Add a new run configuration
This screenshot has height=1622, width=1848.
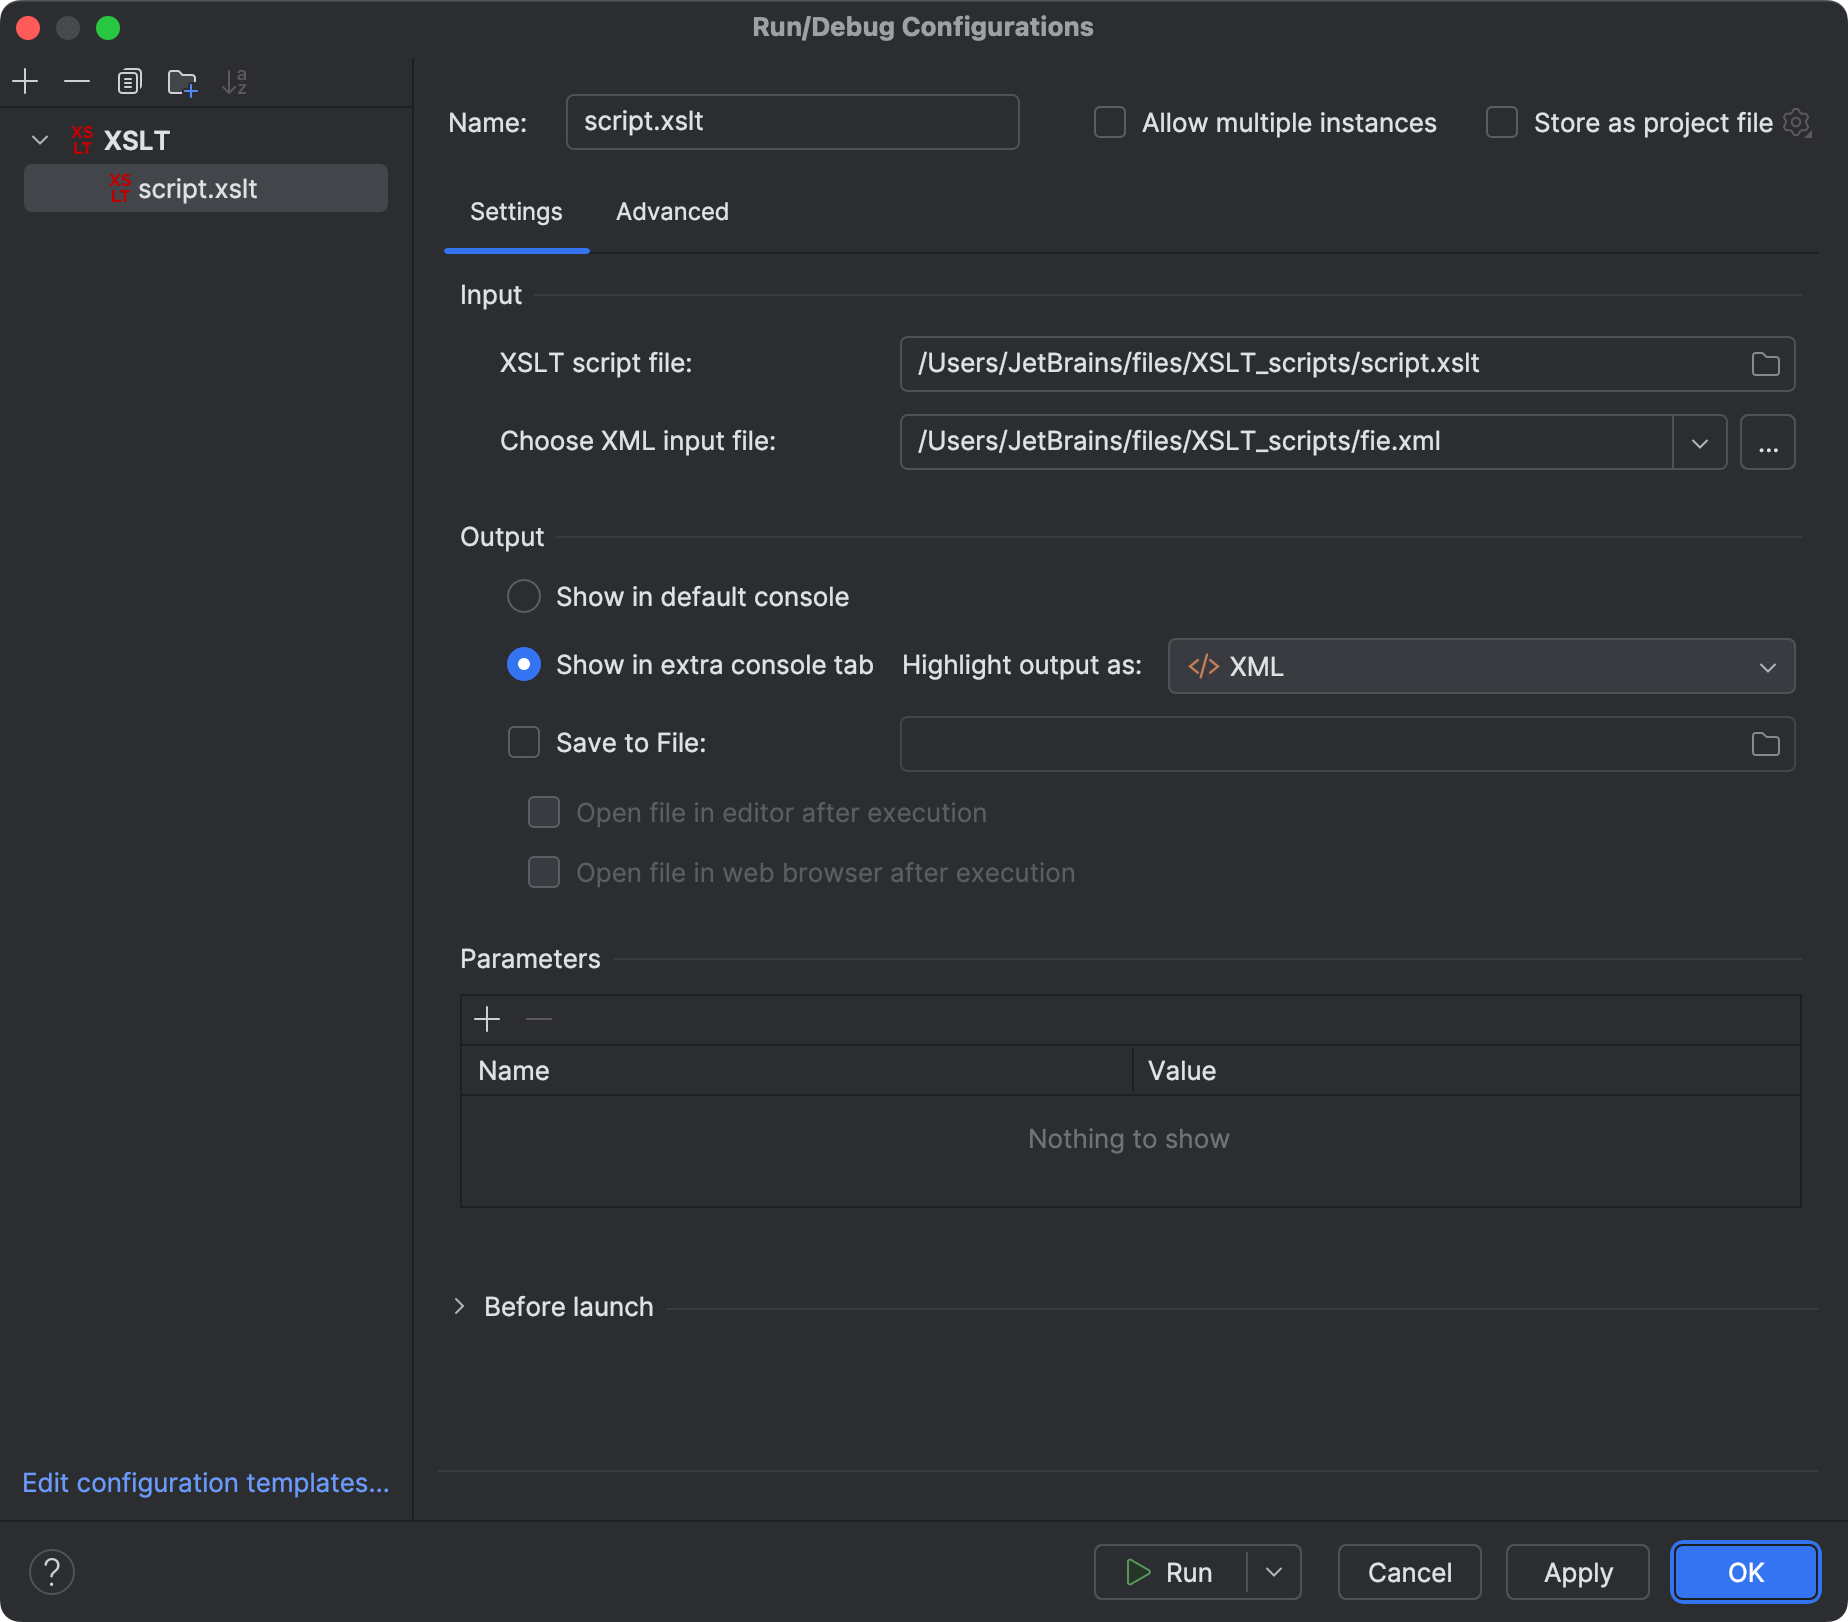[x=25, y=81]
